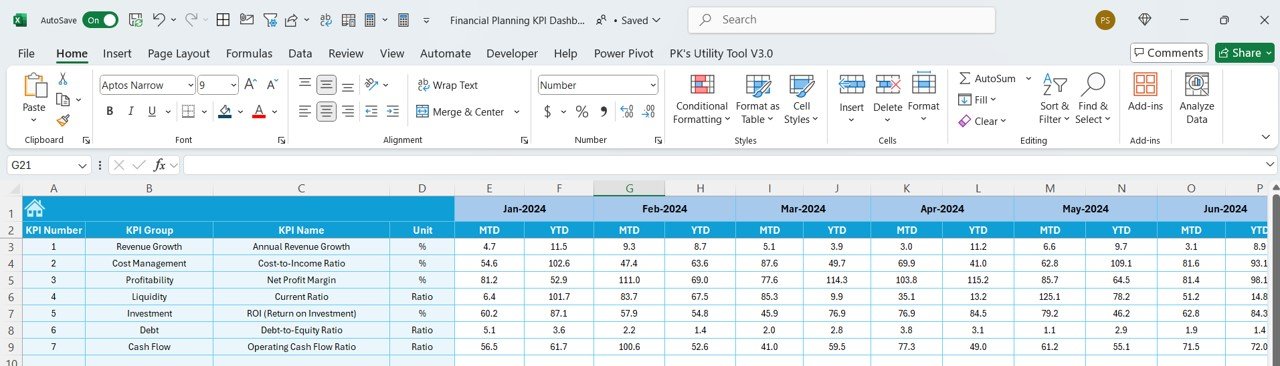The width and height of the screenshot is (1280, 366).
Task: Toggle Bold formatting
Action: pos(109,112)
